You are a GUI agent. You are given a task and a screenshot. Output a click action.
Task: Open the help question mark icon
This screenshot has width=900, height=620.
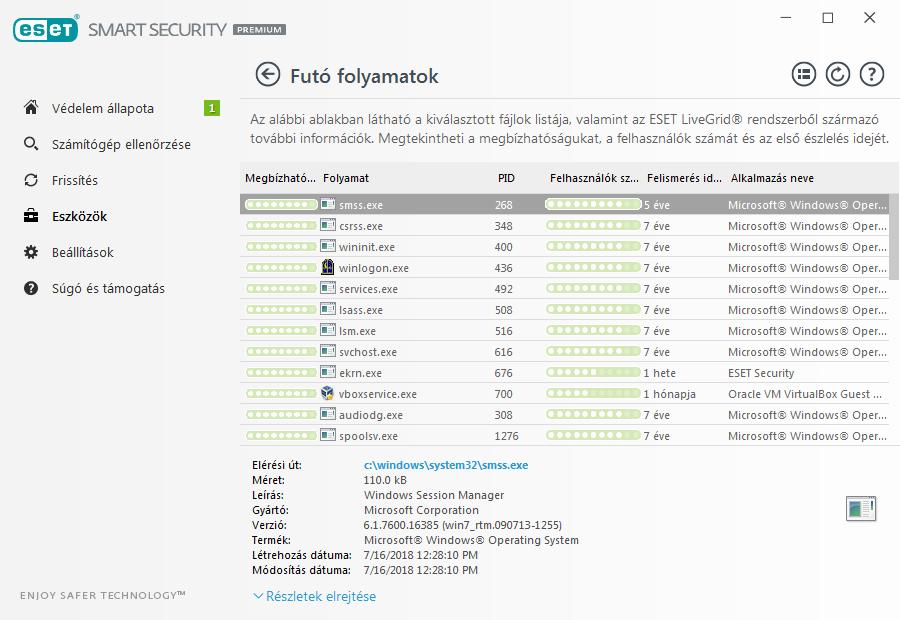tap(871, 75)
